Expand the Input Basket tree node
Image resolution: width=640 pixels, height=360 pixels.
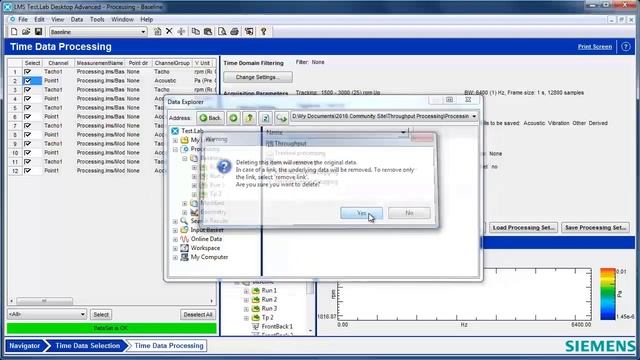[176, 231]
